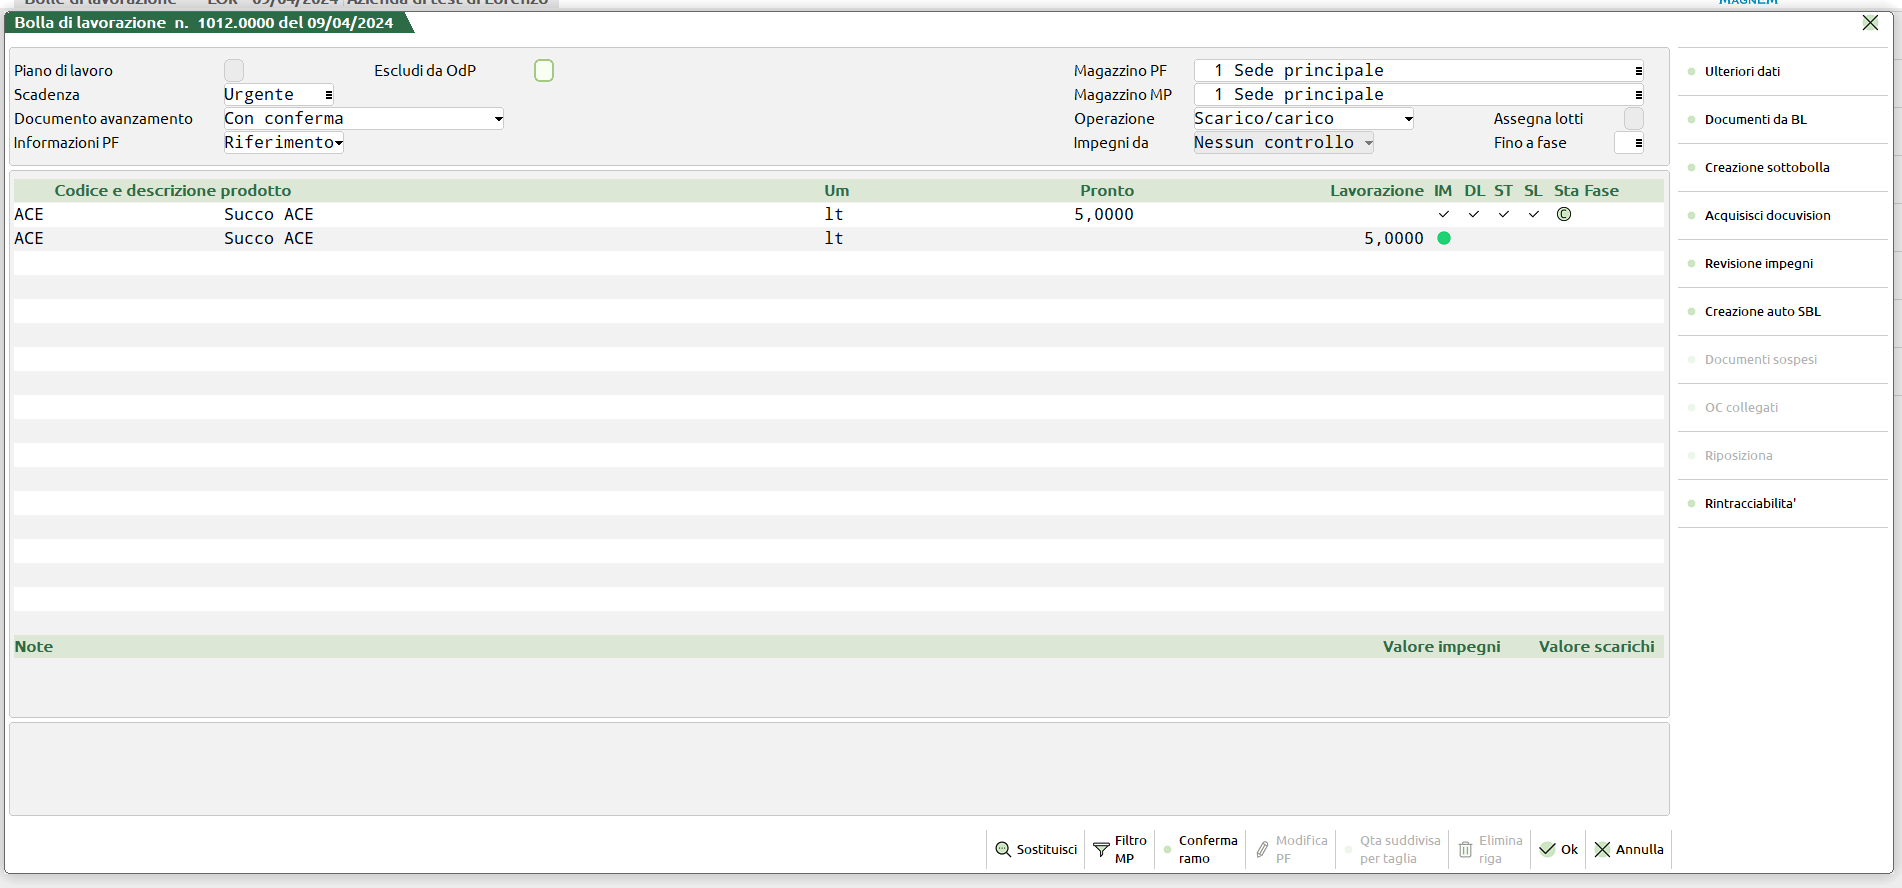Click the Sostituisci magnifier icon
Screen dimensions: 1902x888
[1003, 849]
